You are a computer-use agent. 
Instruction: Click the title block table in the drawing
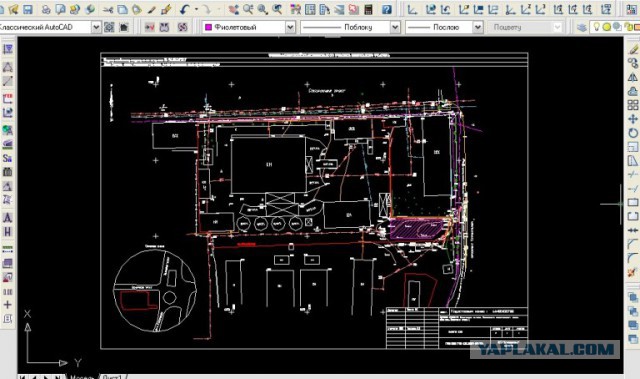(x=457, y=328)
